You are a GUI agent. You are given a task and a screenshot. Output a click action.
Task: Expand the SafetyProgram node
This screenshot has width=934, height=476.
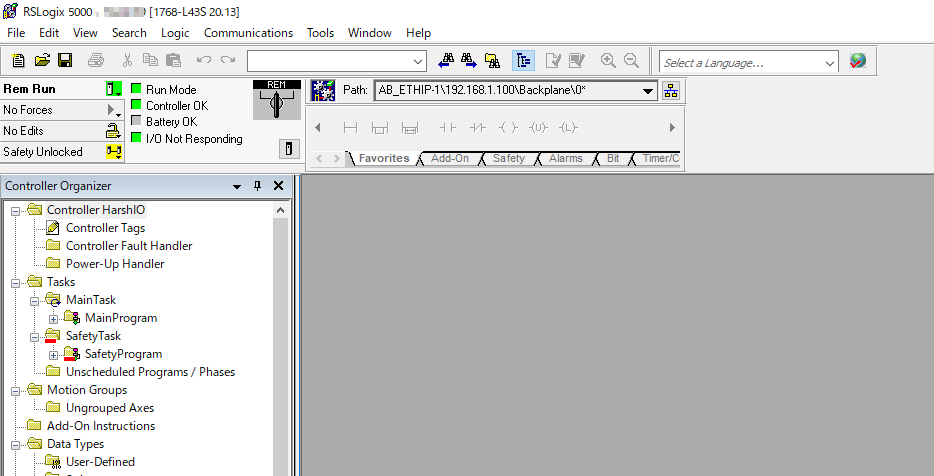click(x=54, y=355)
